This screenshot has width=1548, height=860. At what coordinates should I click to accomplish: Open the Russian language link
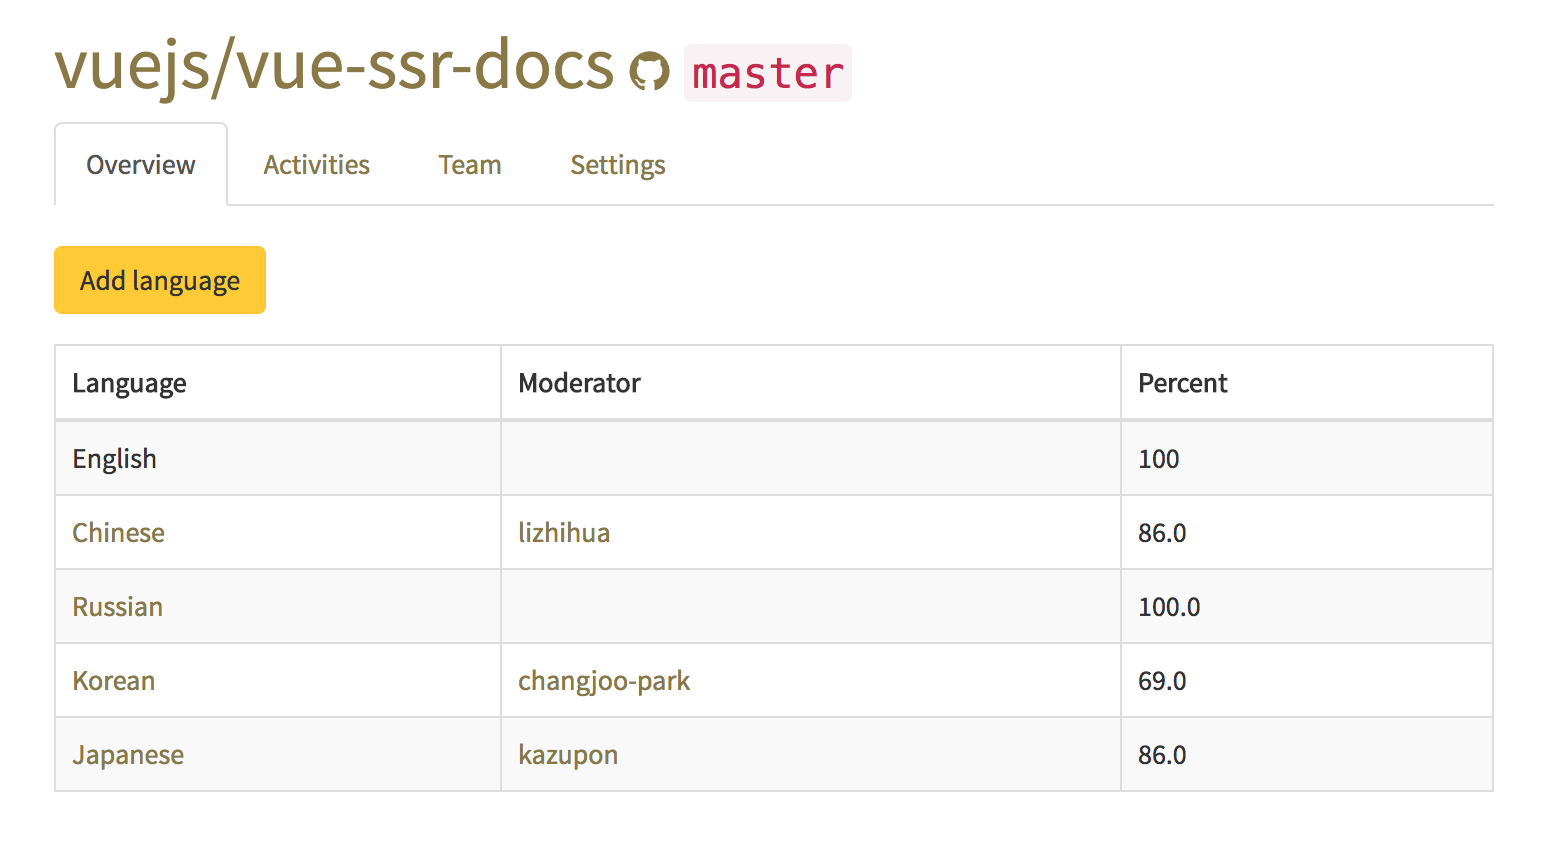tap(117, 607)
